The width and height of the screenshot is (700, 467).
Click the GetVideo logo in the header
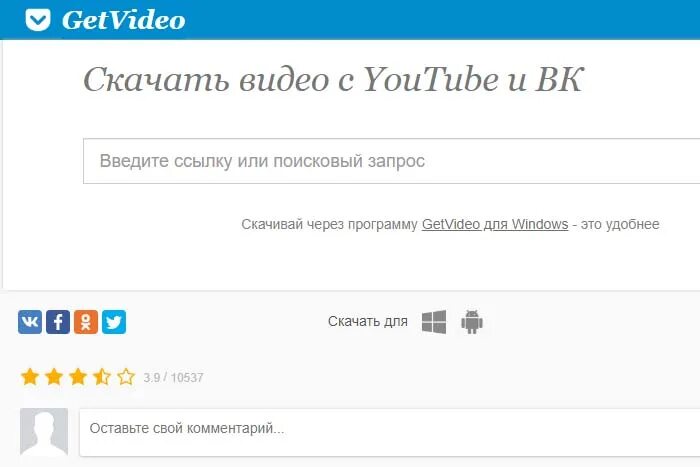point(38,20)
